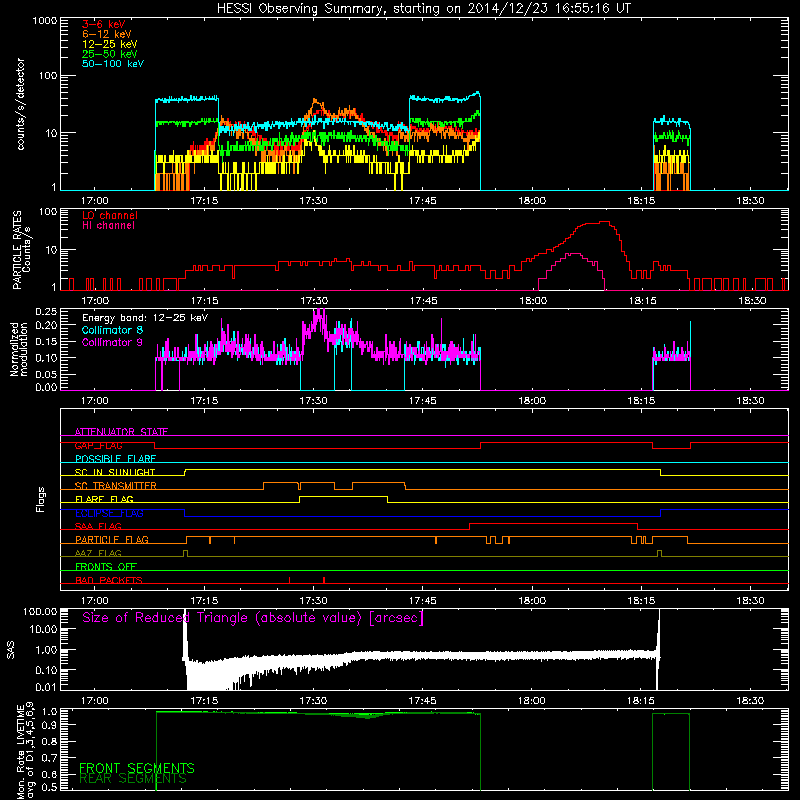Click the Normalized modulation axis label
Image resolution: width=800 pixels, height=800 pixels.
(x=19, y=349)
